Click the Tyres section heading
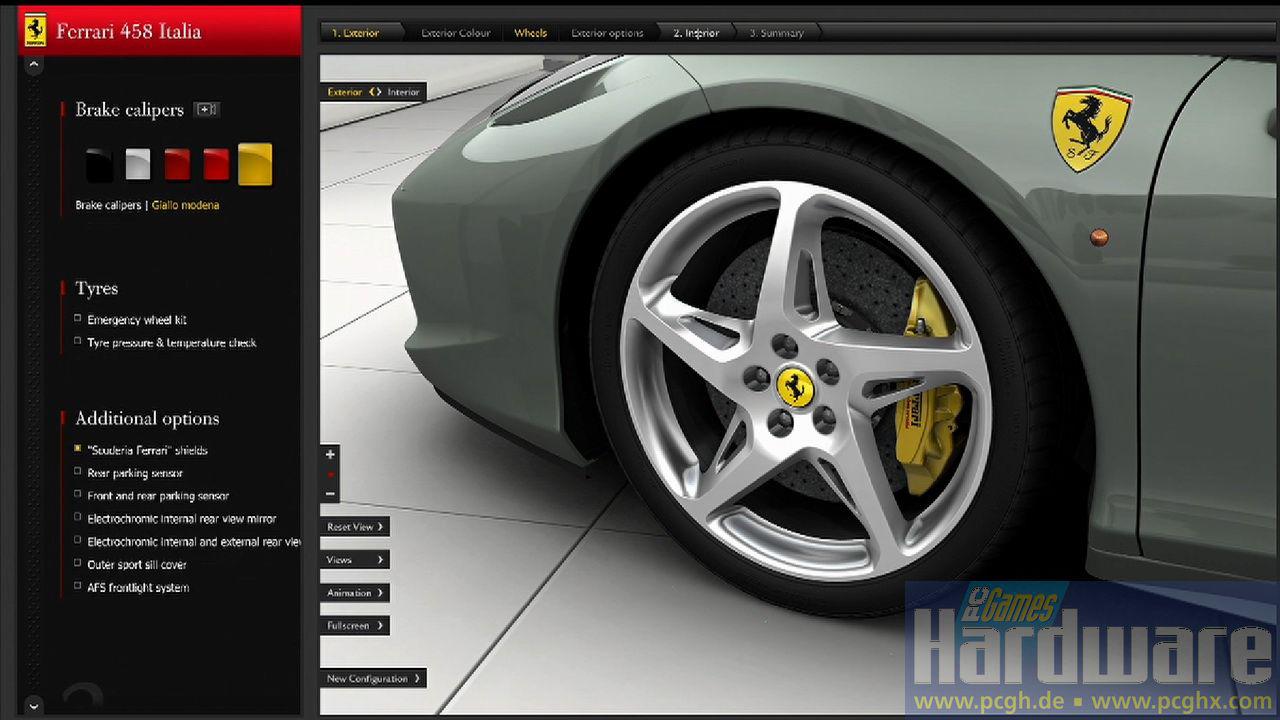The width and height of the screenshot is (1280, 720). 97,289
